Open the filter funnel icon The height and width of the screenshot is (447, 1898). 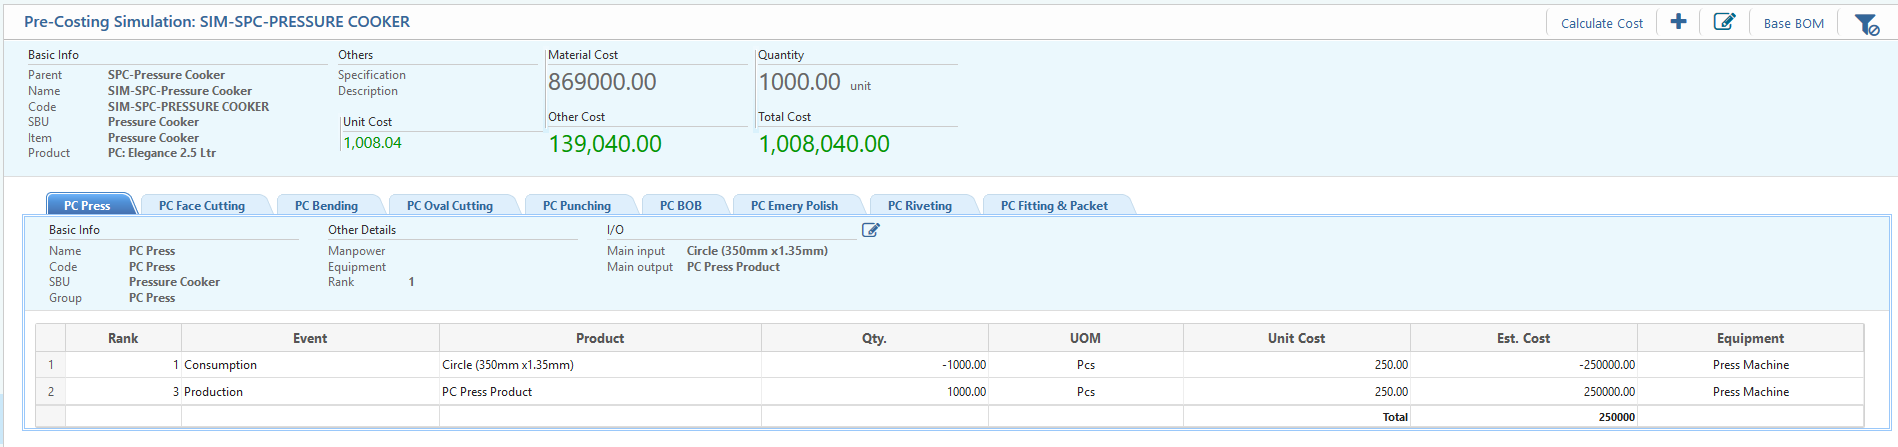coord(1867,24)
